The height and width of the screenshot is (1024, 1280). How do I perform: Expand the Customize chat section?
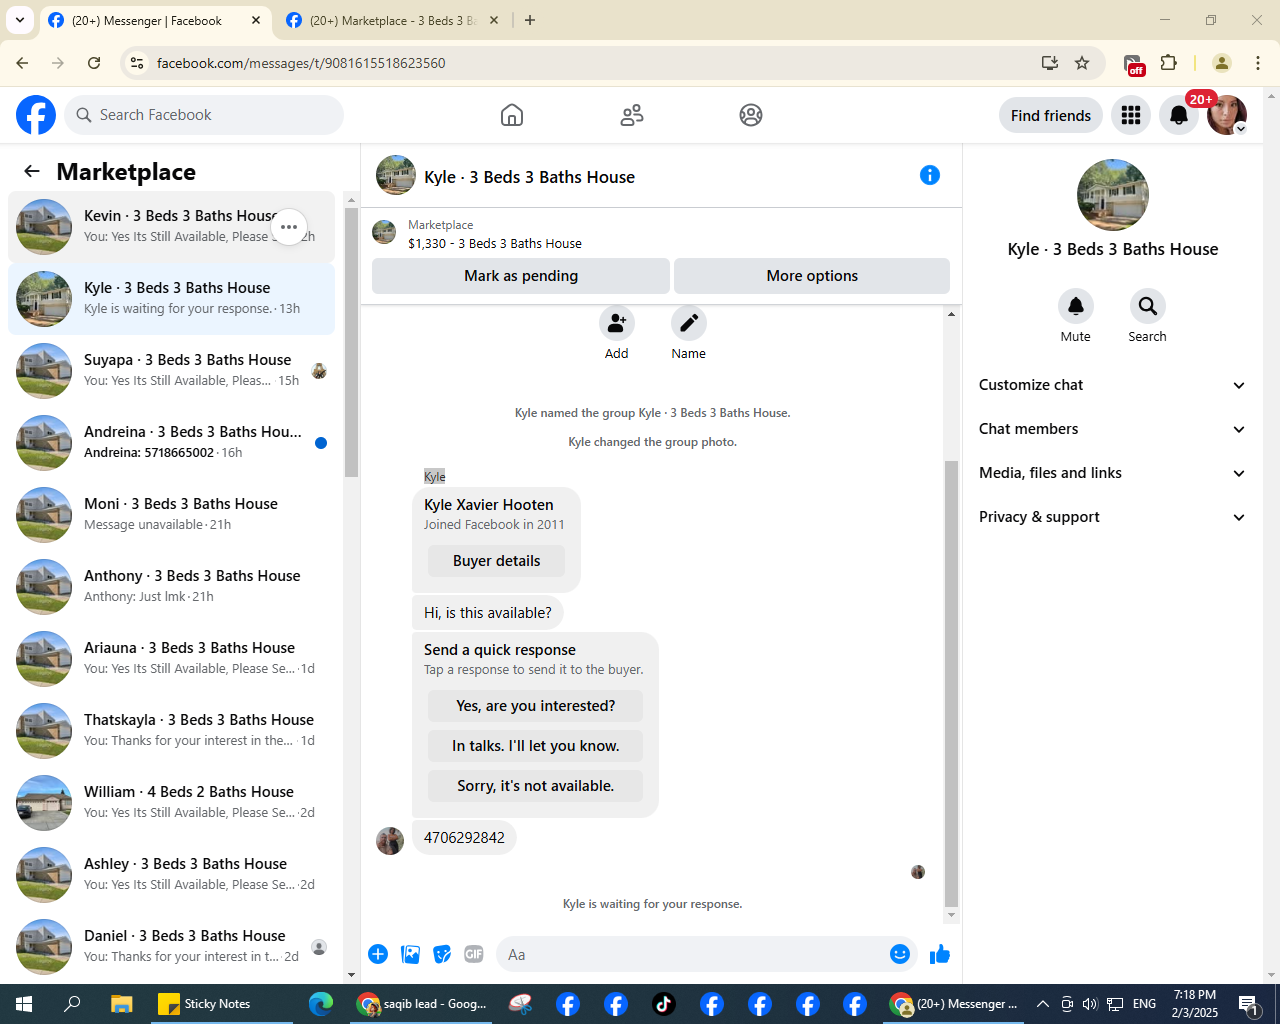(x=1113, y=385)
